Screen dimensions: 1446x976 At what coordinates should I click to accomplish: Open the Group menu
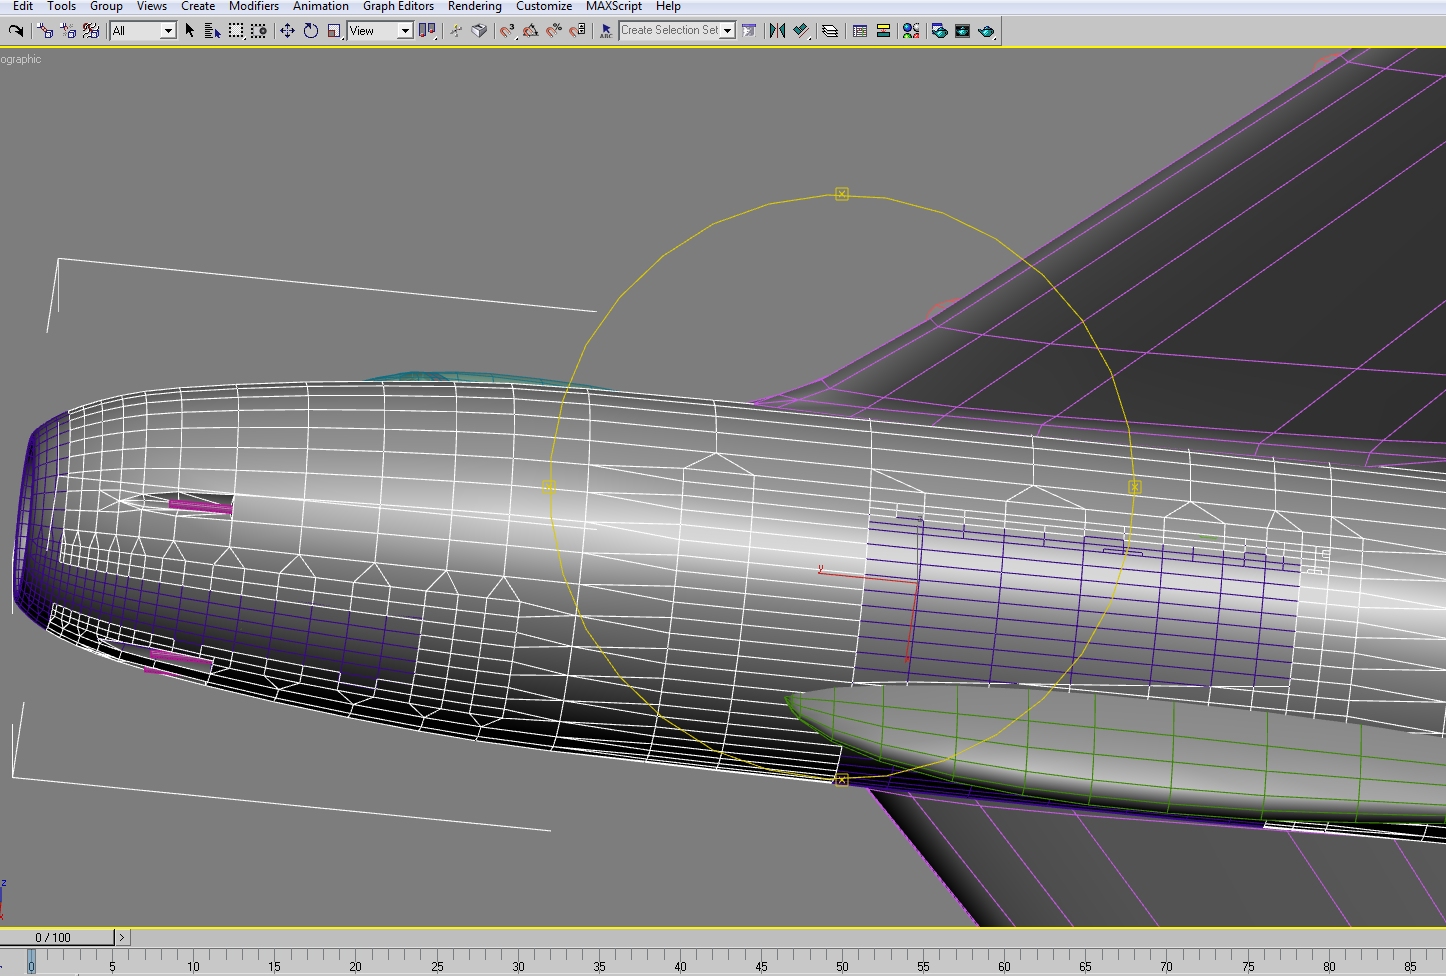(106, 6)
